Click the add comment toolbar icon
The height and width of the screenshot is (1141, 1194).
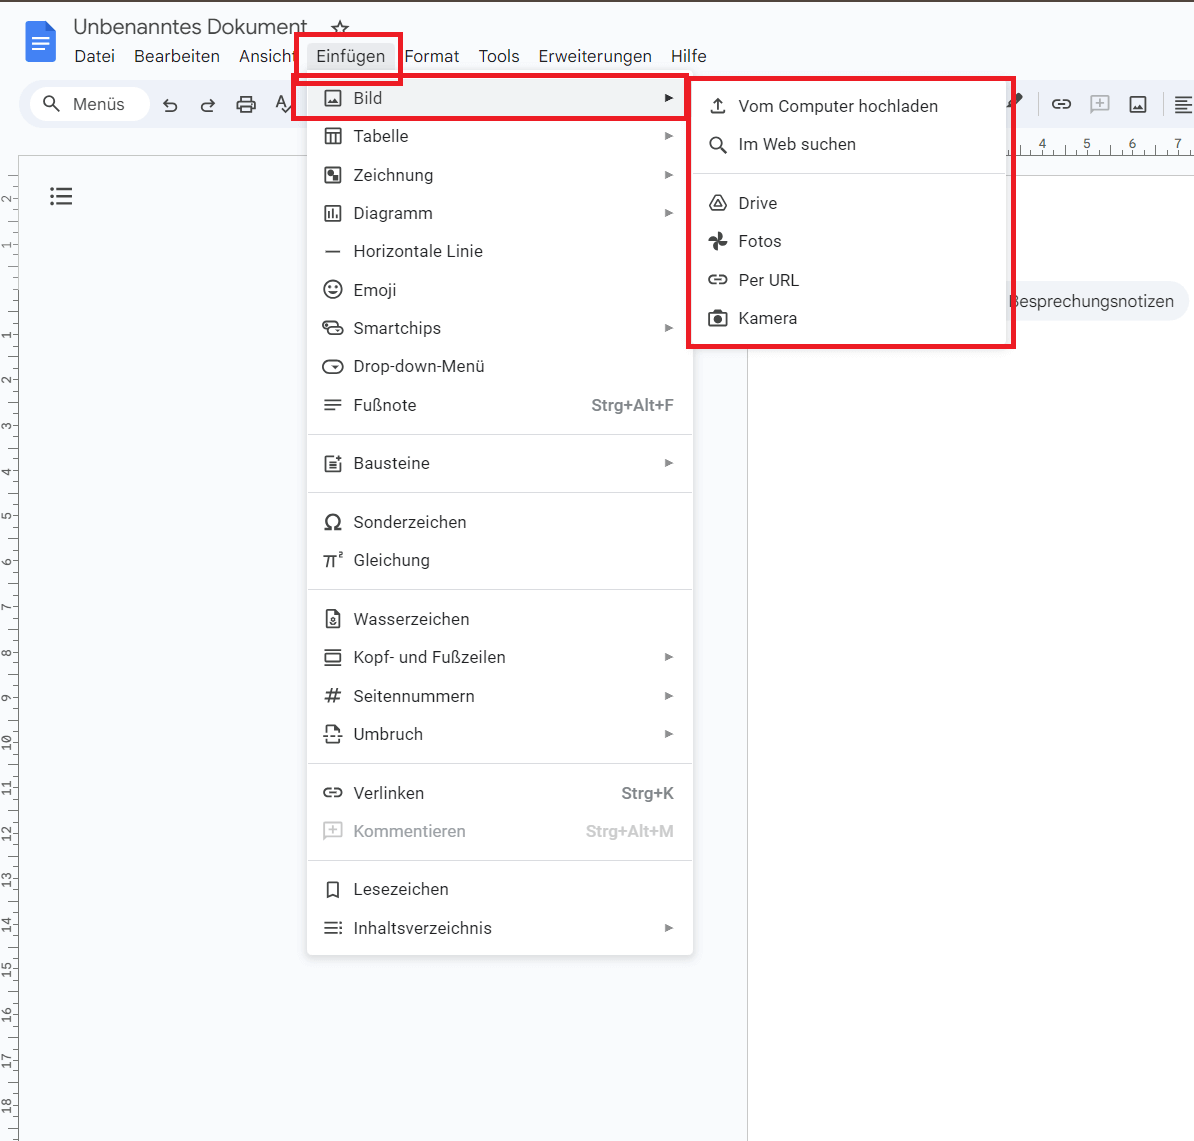(x=1099, y=104)
